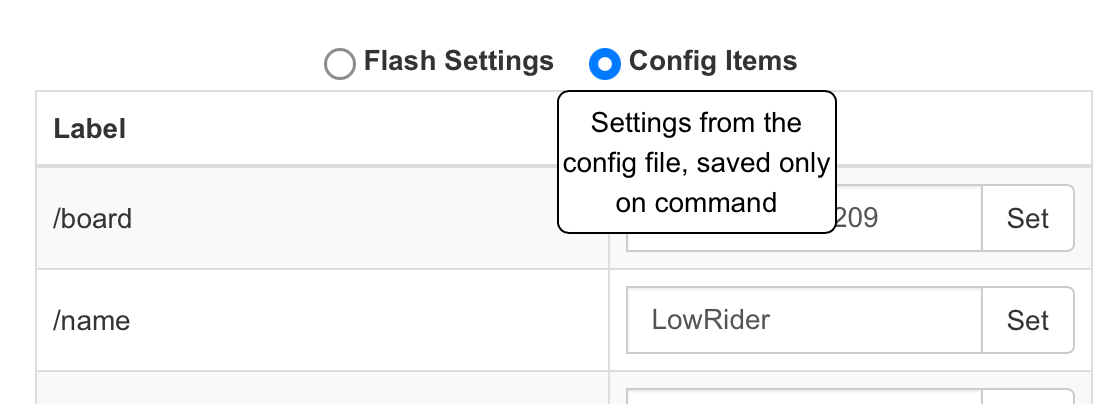Click the /name row label
This screenshot has height=404, width=1107.
(x=91, y=320)
